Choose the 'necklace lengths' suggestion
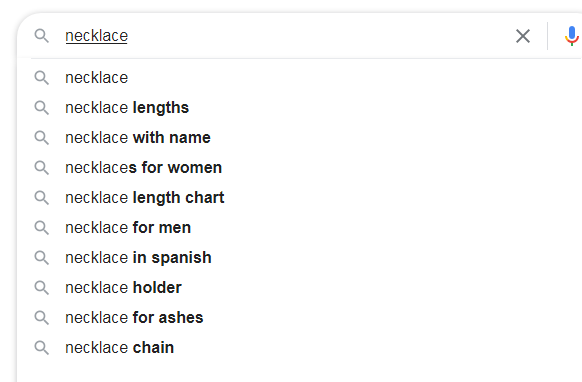This screenshot has height=382, width=582. pyautogui.click(x=299, y=108)
